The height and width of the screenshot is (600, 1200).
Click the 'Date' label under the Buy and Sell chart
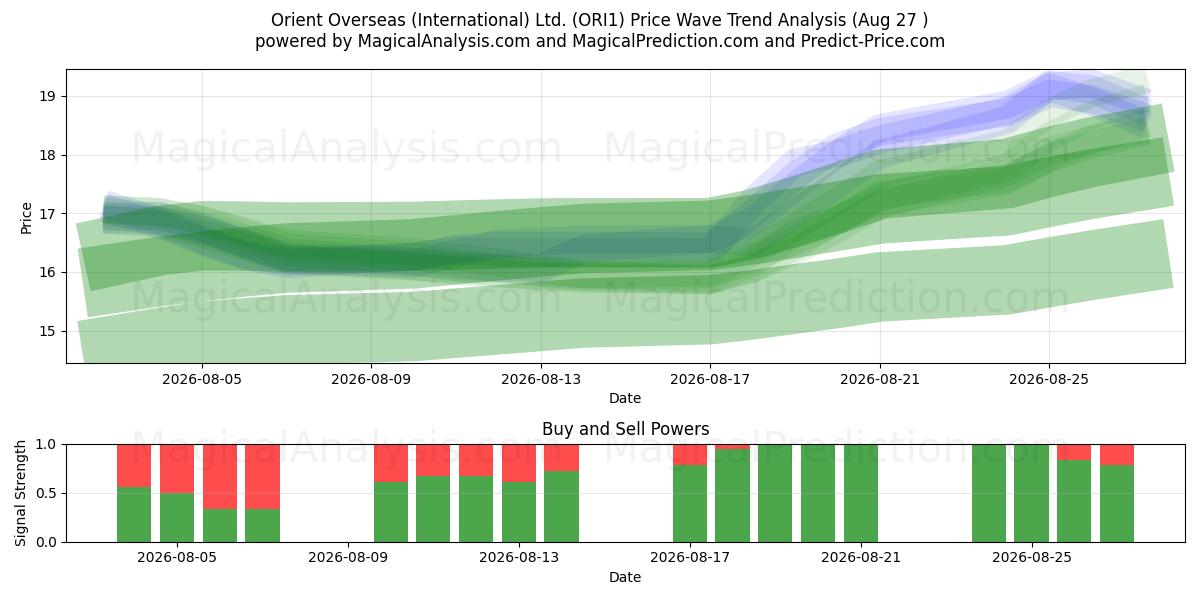point(625,577)
